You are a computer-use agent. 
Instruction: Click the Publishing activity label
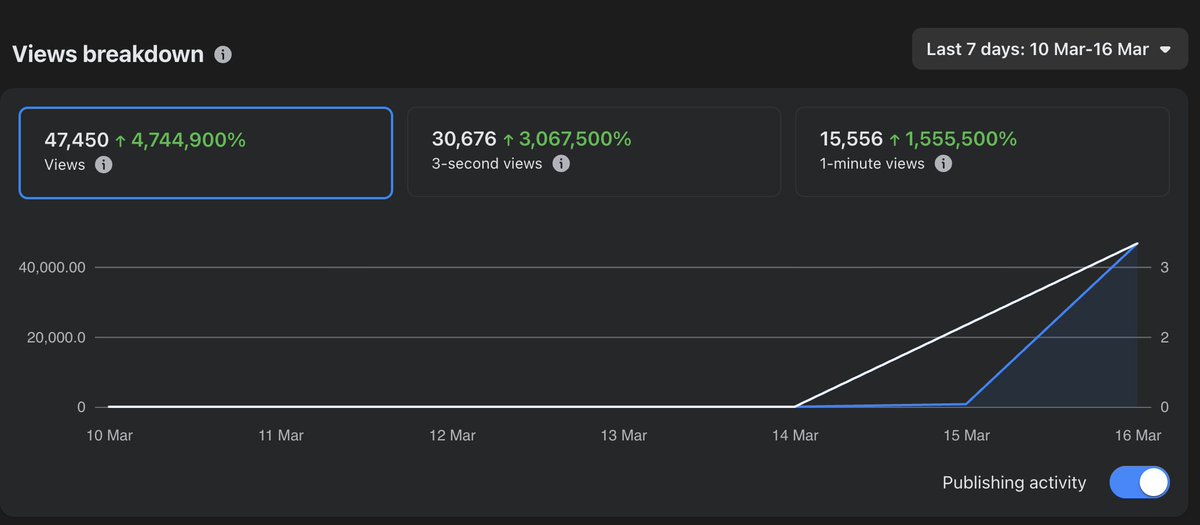coord(1014,483)
